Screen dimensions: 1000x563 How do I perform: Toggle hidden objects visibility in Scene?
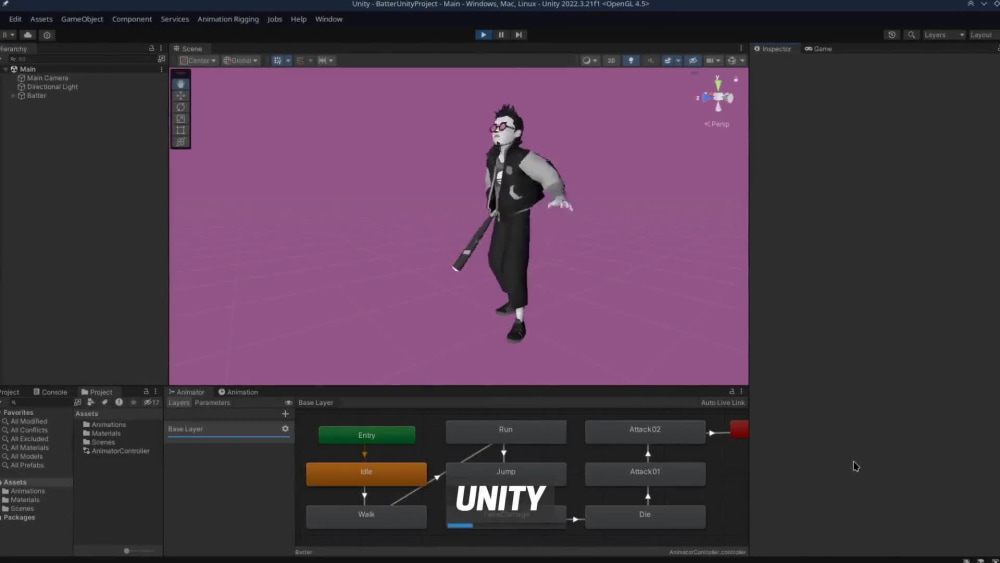pyautogui.click(x=693, y=61)
